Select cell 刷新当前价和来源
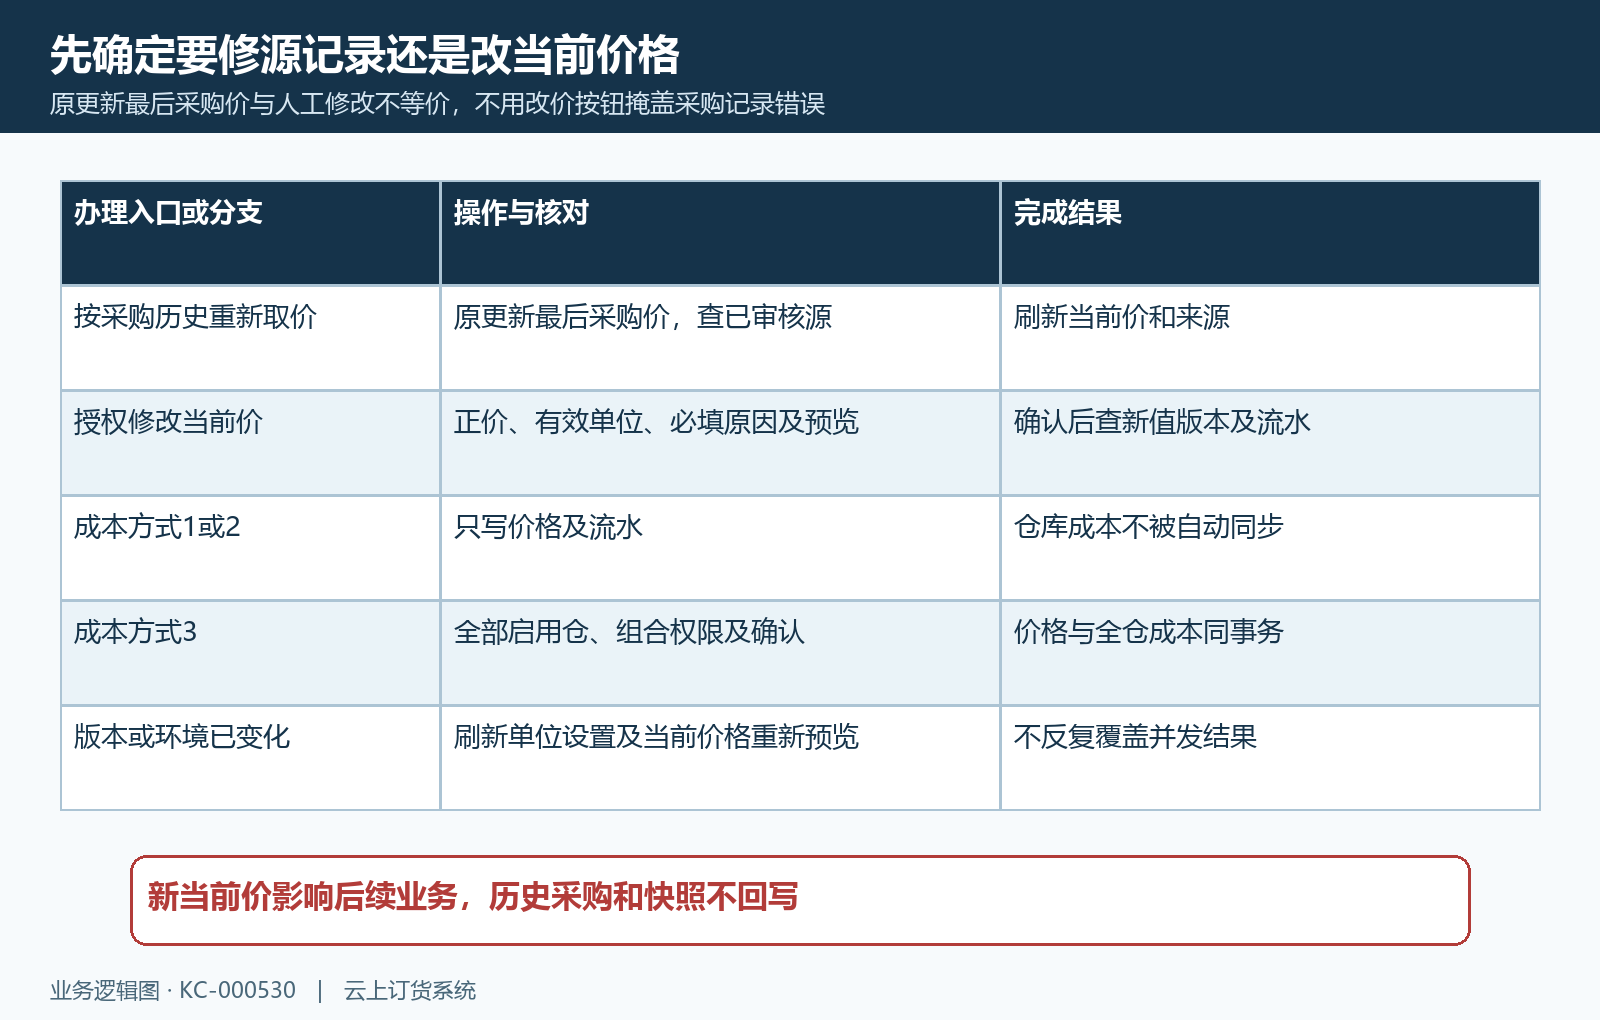The height and width of the screenshot is (1020, 1600). (1270, 338)
